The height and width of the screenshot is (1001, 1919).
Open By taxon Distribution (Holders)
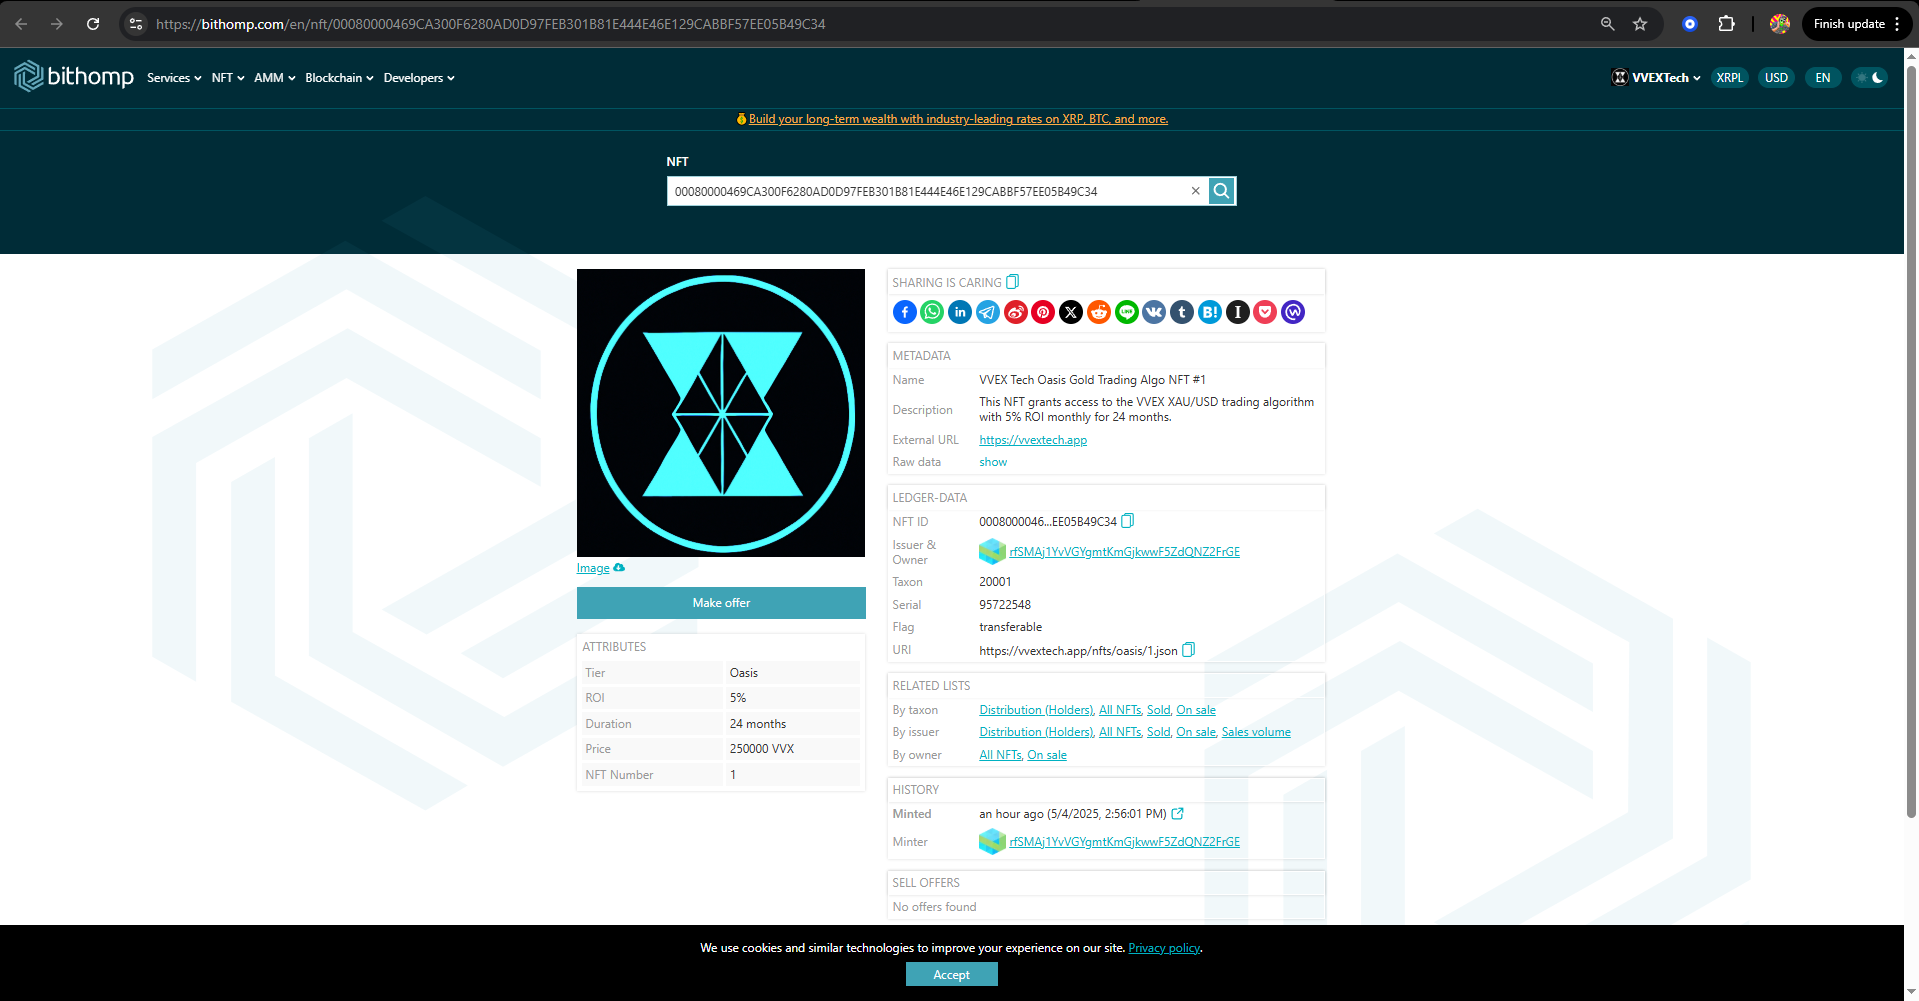(1036, 710)
